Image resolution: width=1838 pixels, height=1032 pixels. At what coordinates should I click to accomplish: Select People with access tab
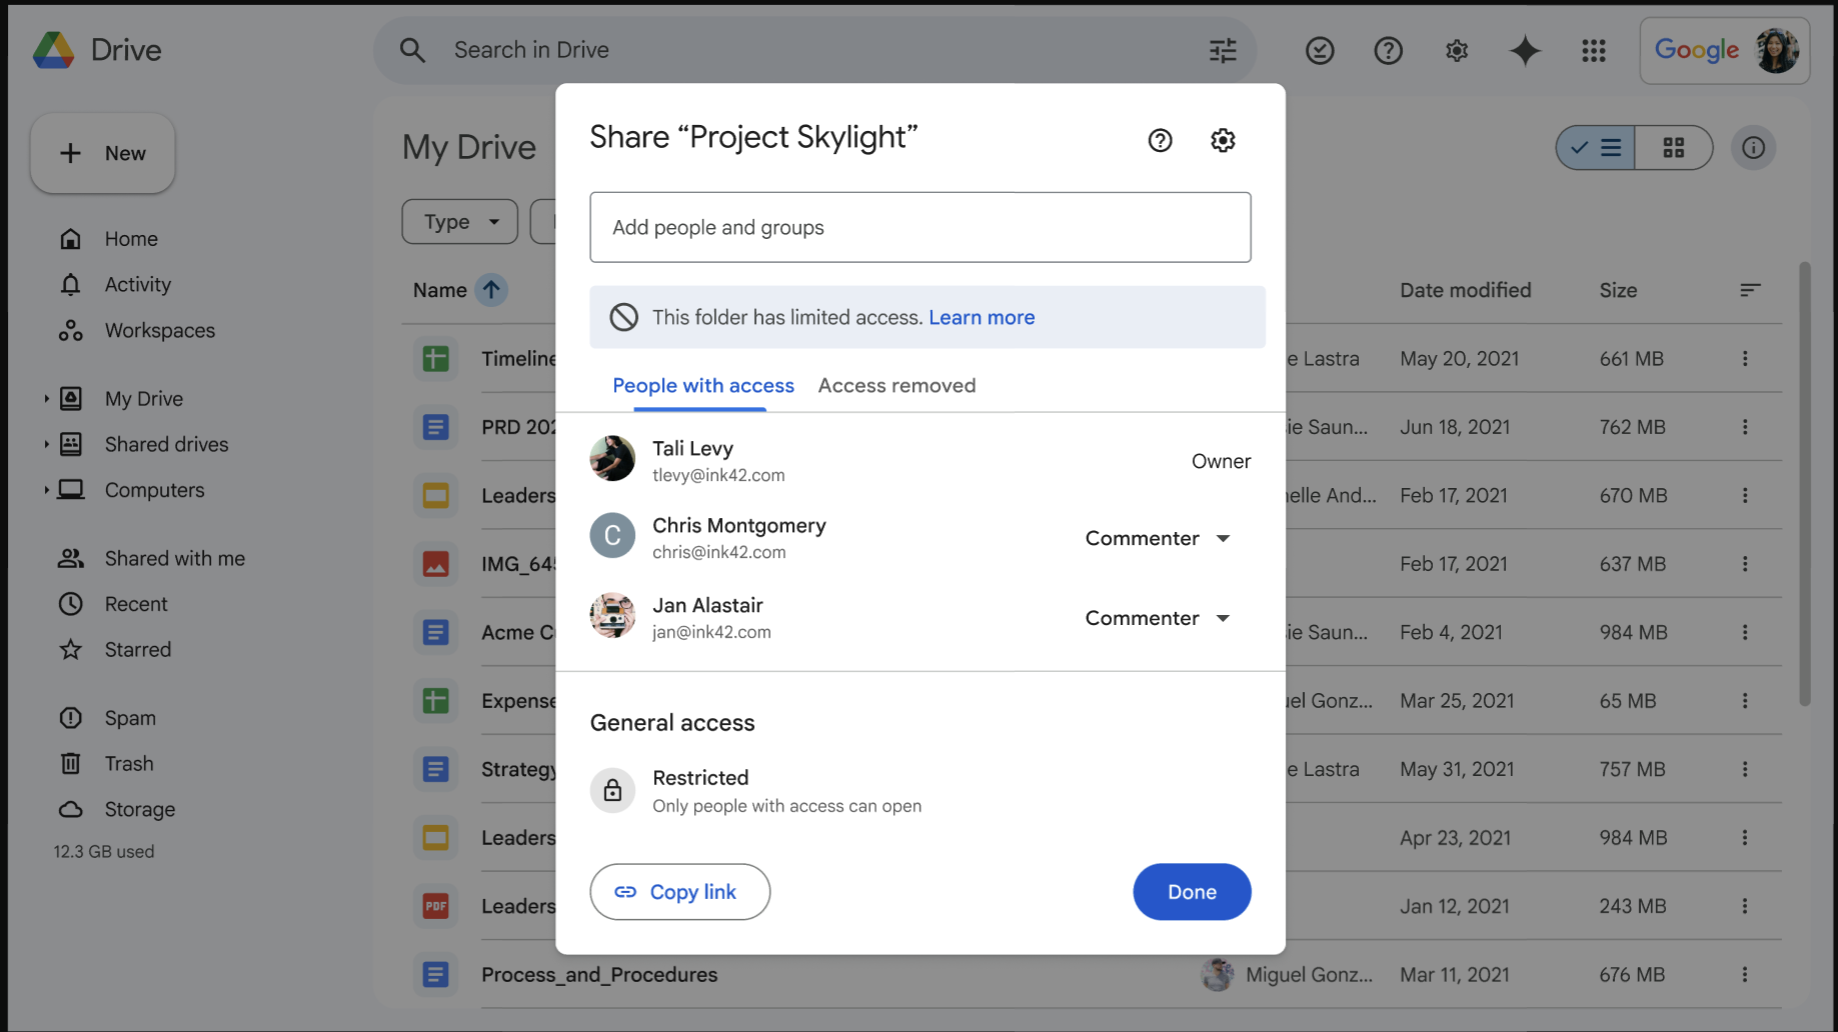(703, 385)
